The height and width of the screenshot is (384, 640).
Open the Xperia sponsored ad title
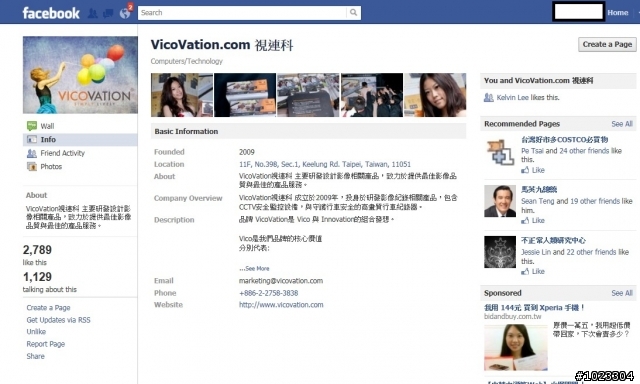pos(534,308)
